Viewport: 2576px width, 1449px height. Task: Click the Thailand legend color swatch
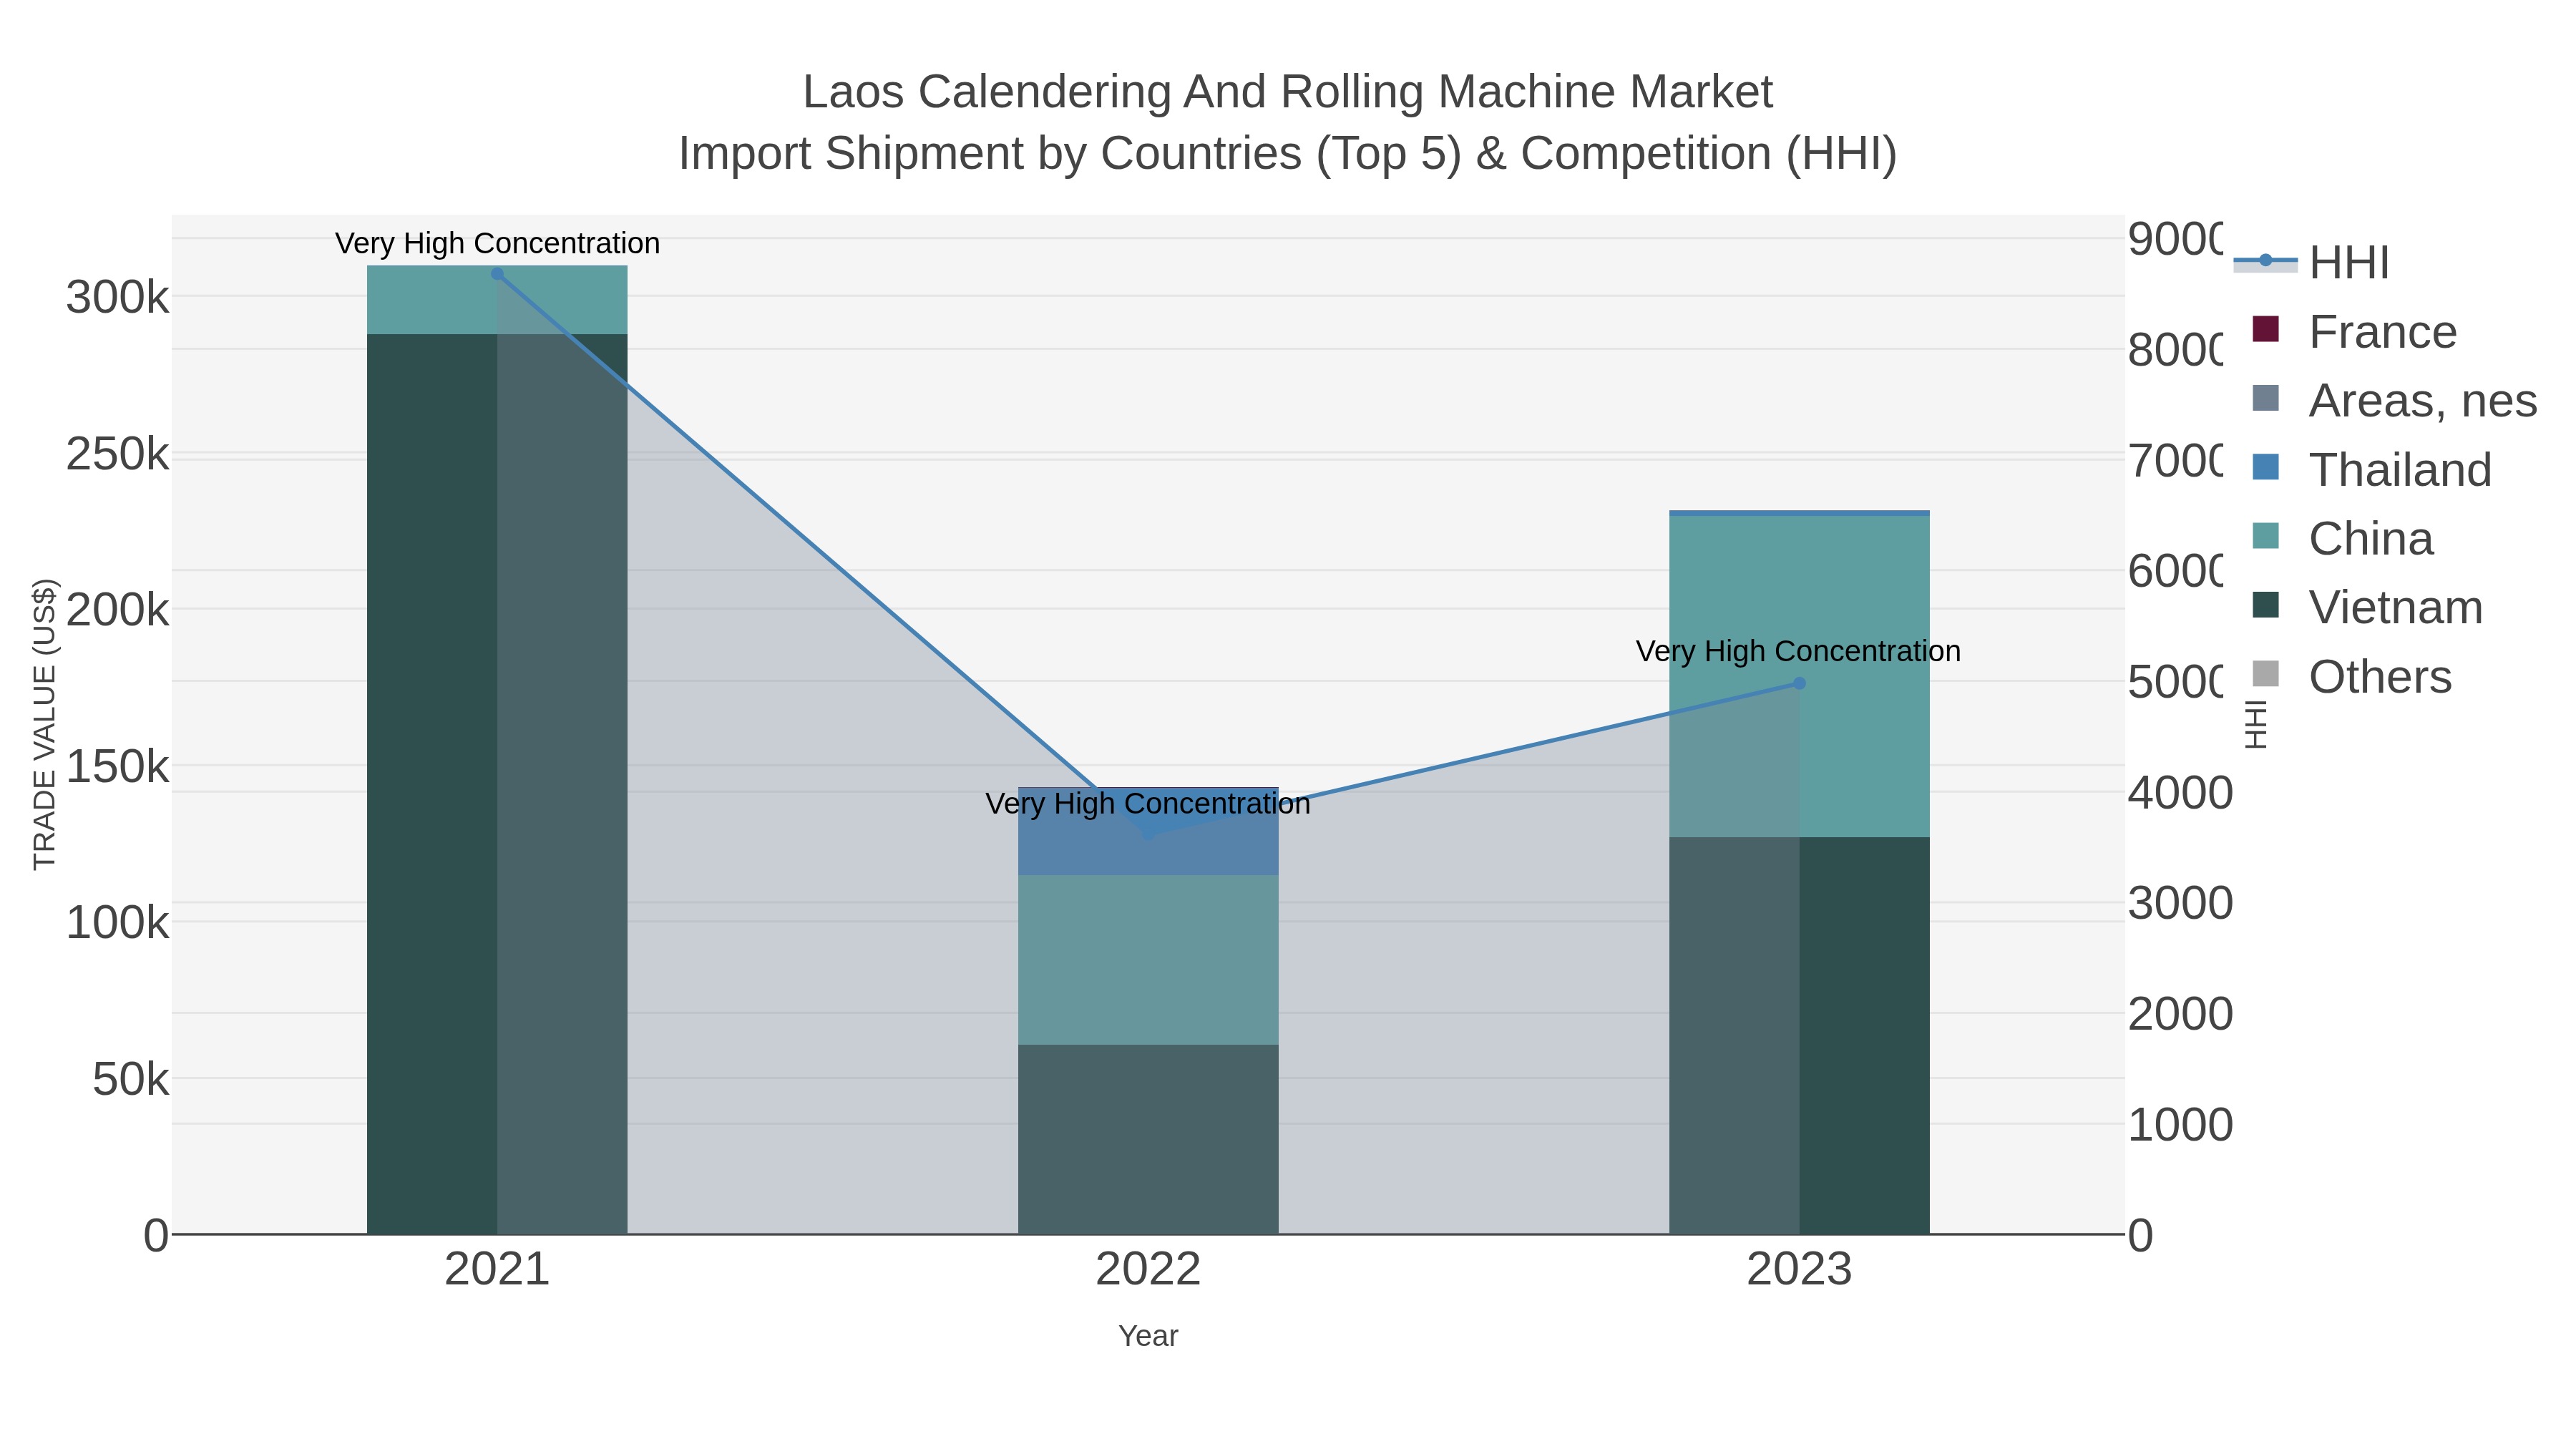coord(2266,467)
